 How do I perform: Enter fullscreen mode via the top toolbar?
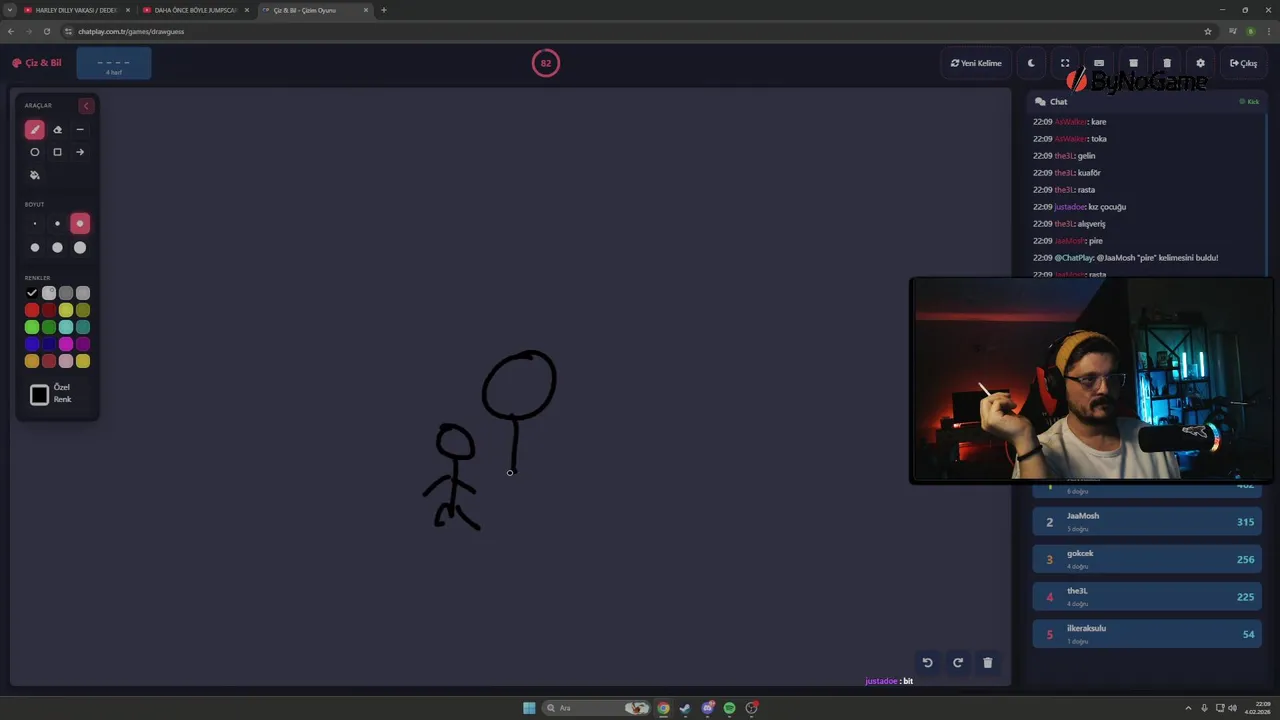tap(1065, 63)
